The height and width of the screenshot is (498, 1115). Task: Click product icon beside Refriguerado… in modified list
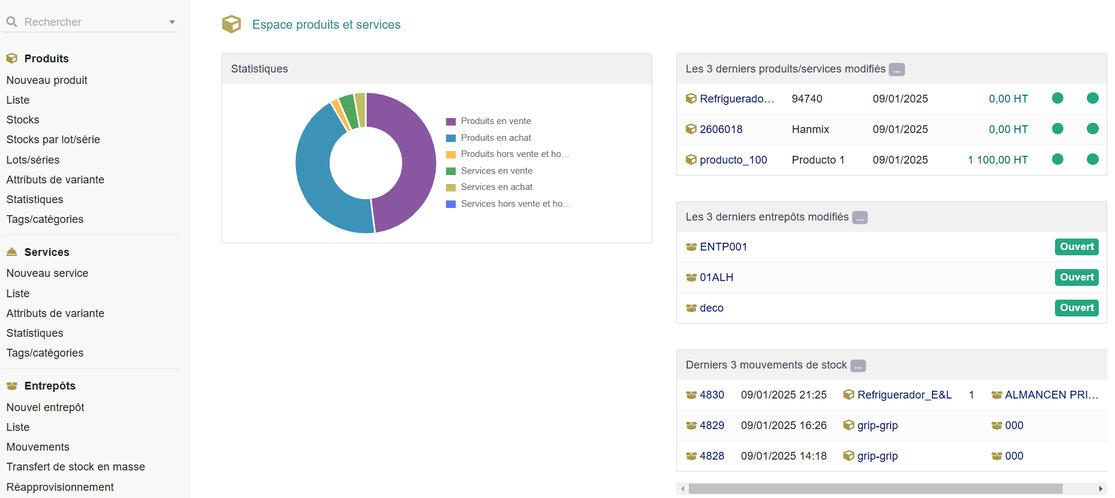pos(690,99)
